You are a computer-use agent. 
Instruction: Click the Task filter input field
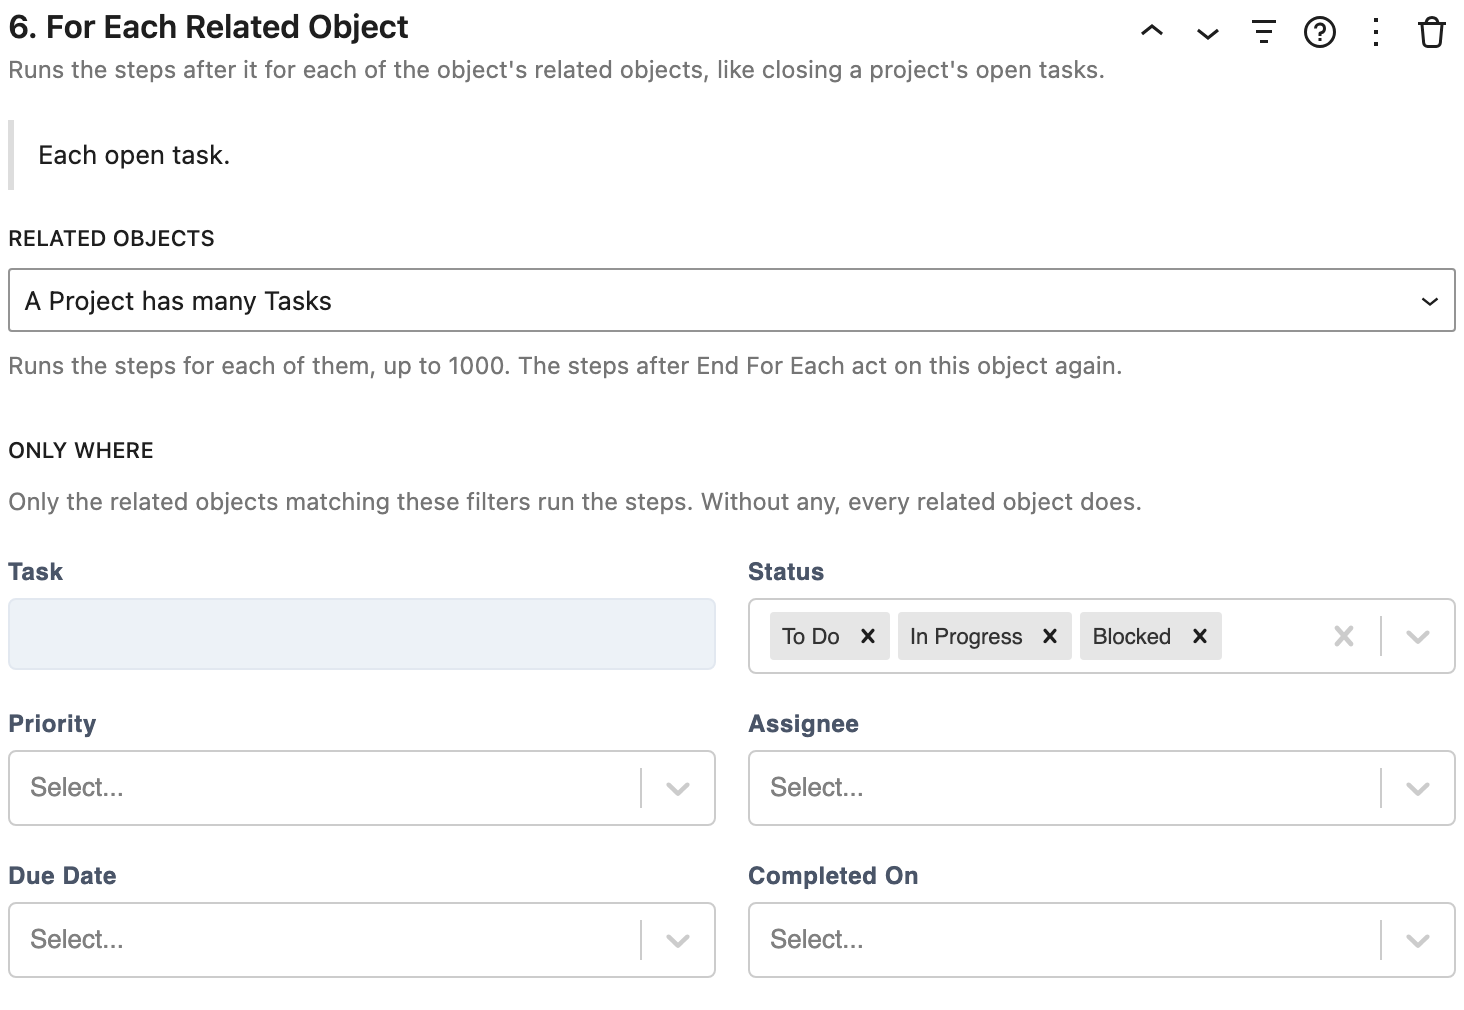pyautogui.click(x=362, y=634)
